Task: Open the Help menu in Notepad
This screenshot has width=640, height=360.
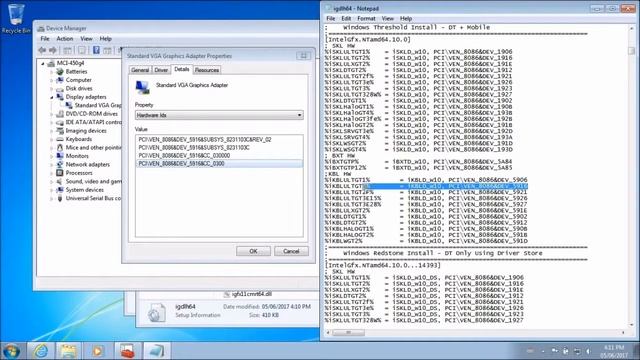Action: point(406,18)
